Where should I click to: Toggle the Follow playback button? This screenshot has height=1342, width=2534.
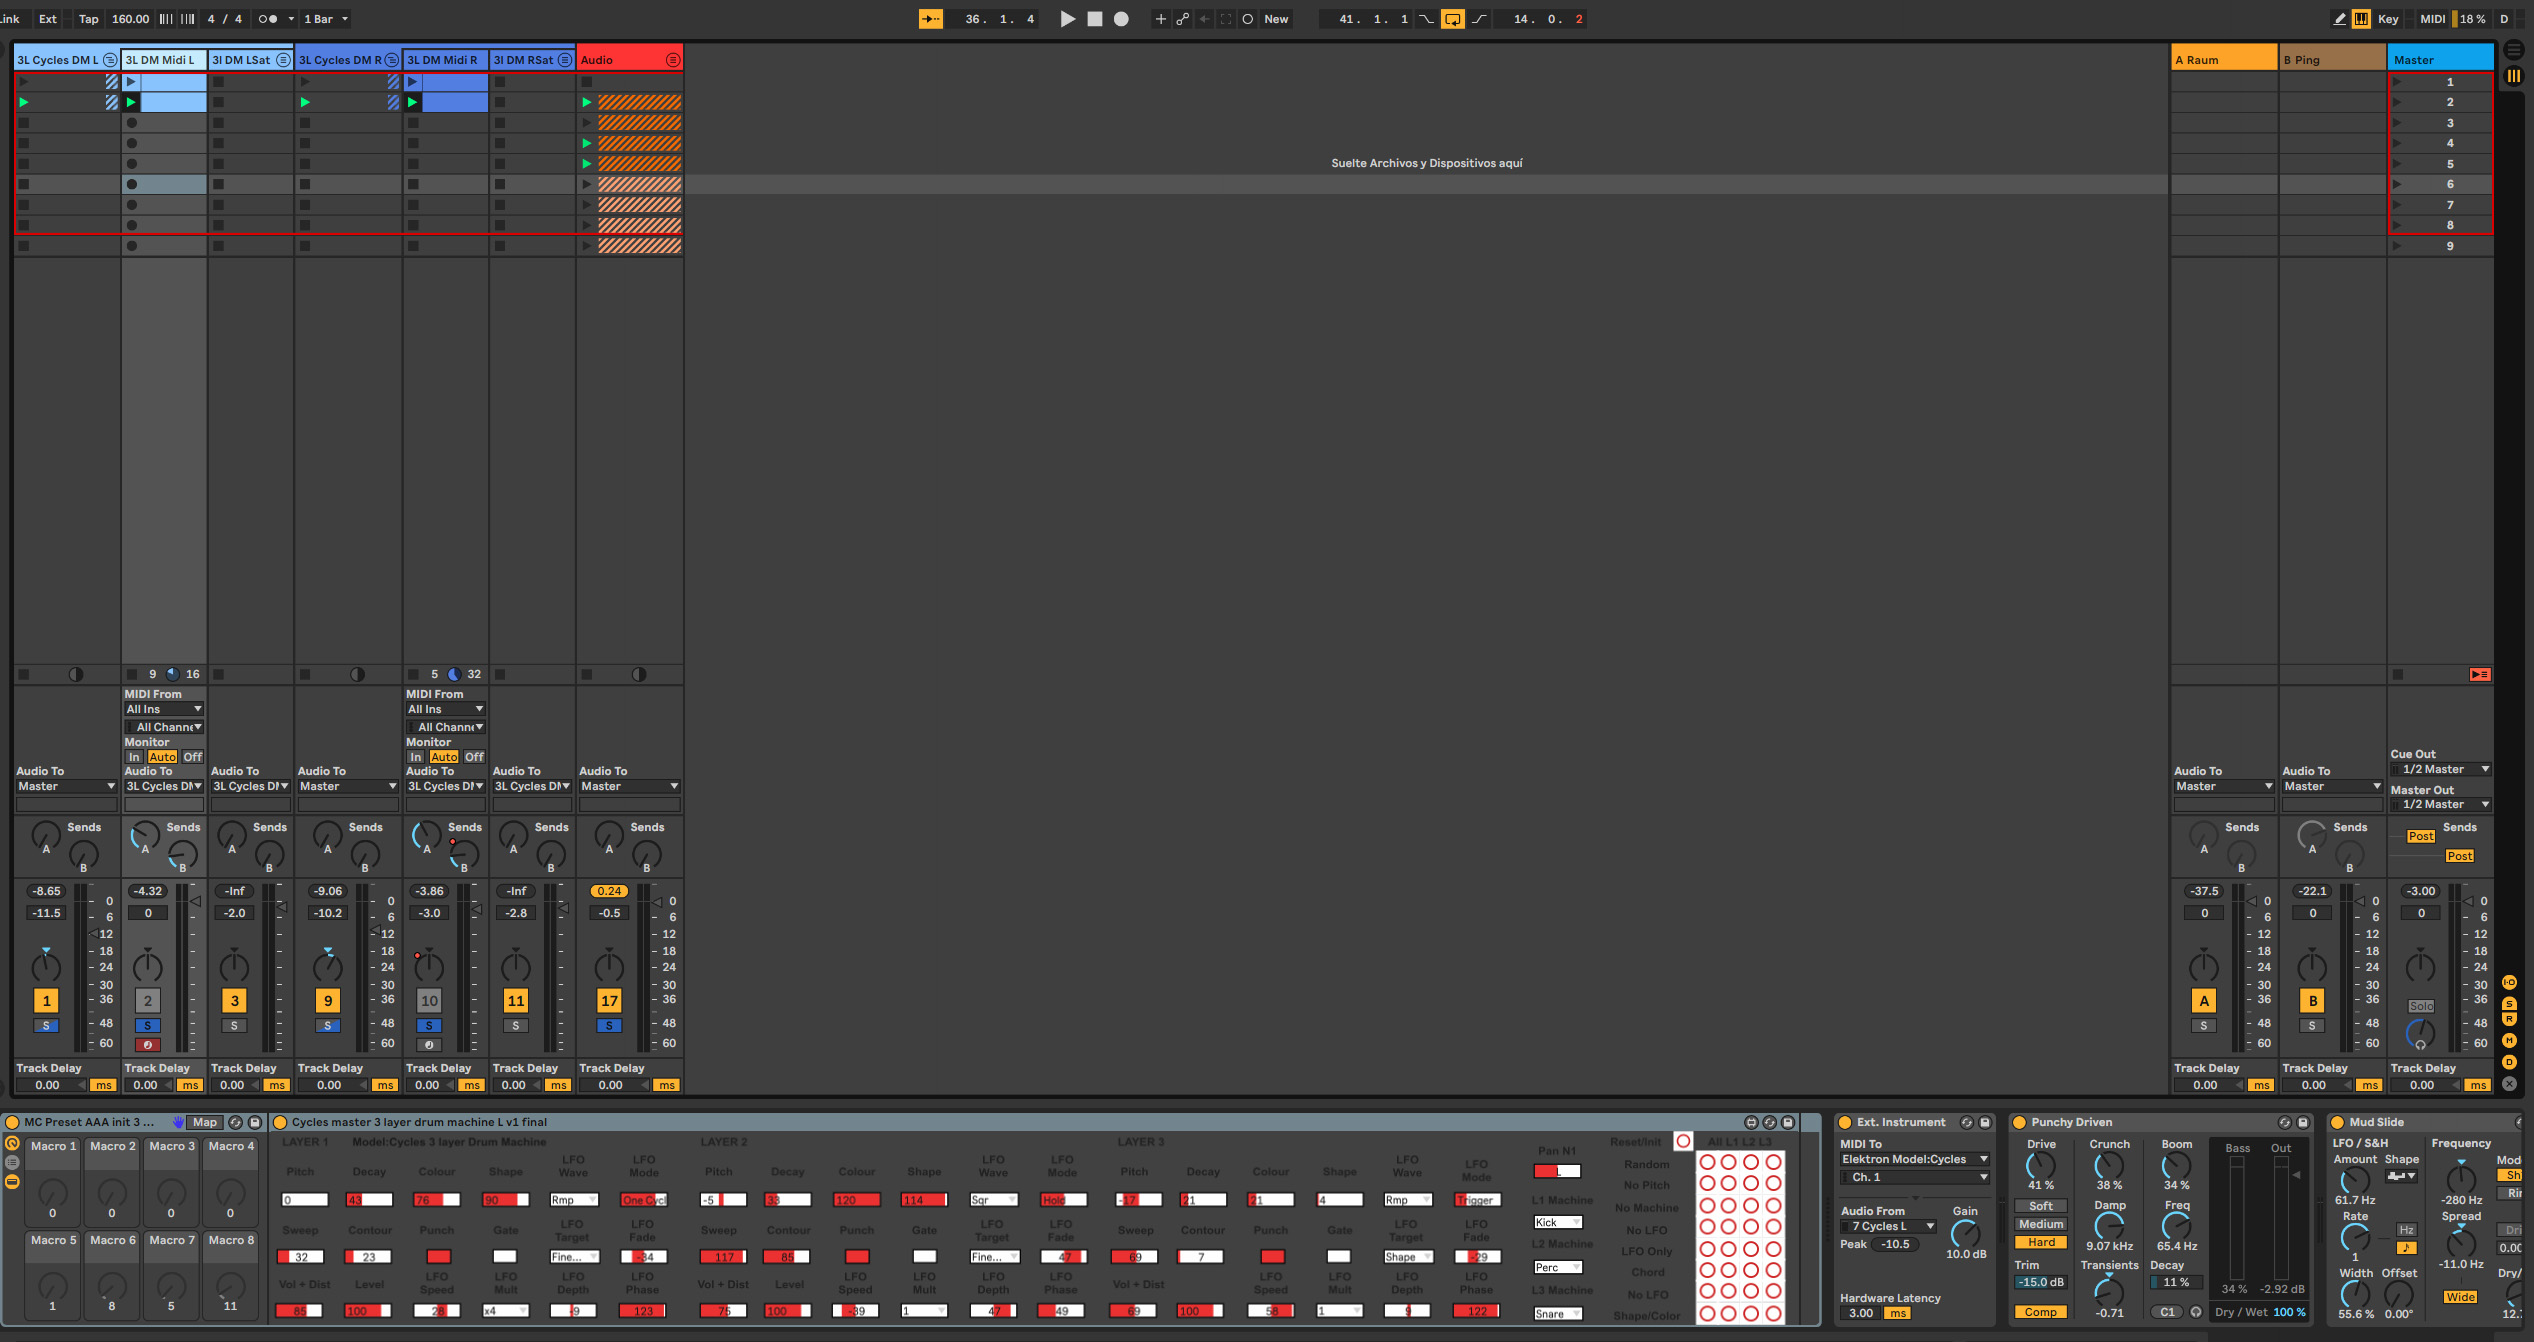pos(930,19)
